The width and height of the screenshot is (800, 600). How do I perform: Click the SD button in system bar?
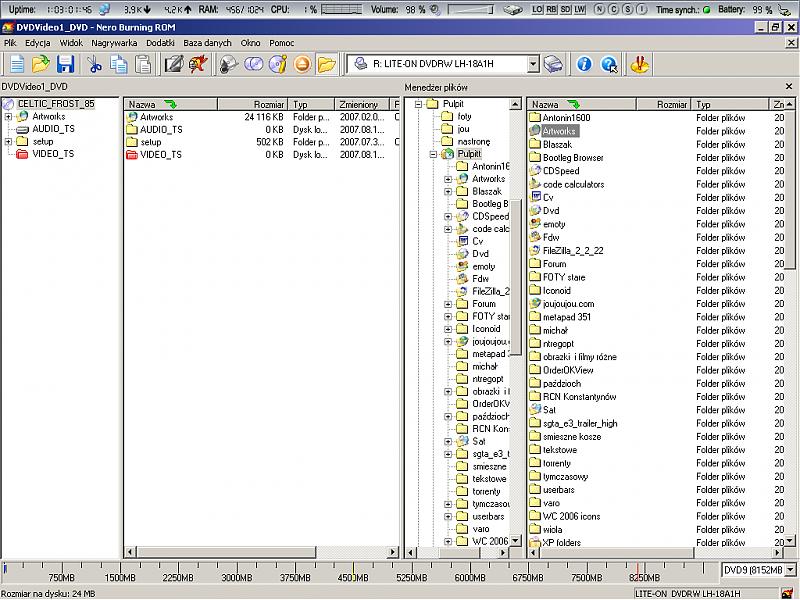point(566,9)
